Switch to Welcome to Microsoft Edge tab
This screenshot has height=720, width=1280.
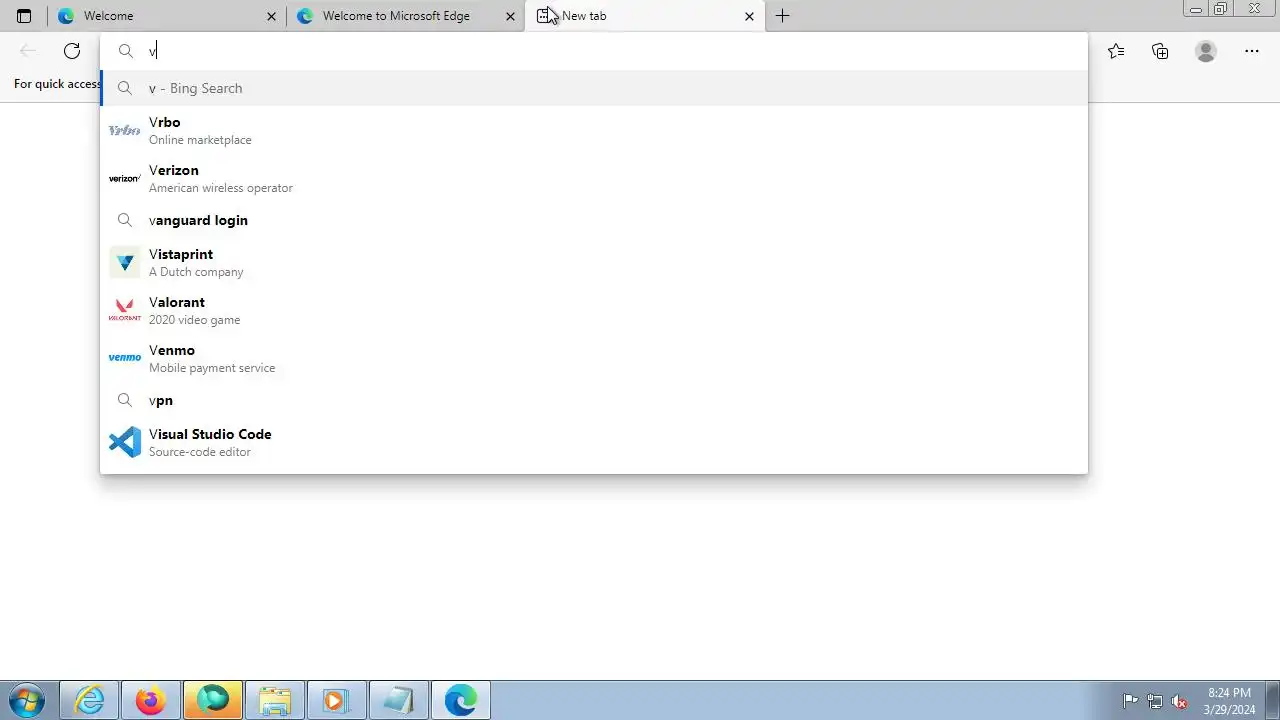(x=405, y=16)
